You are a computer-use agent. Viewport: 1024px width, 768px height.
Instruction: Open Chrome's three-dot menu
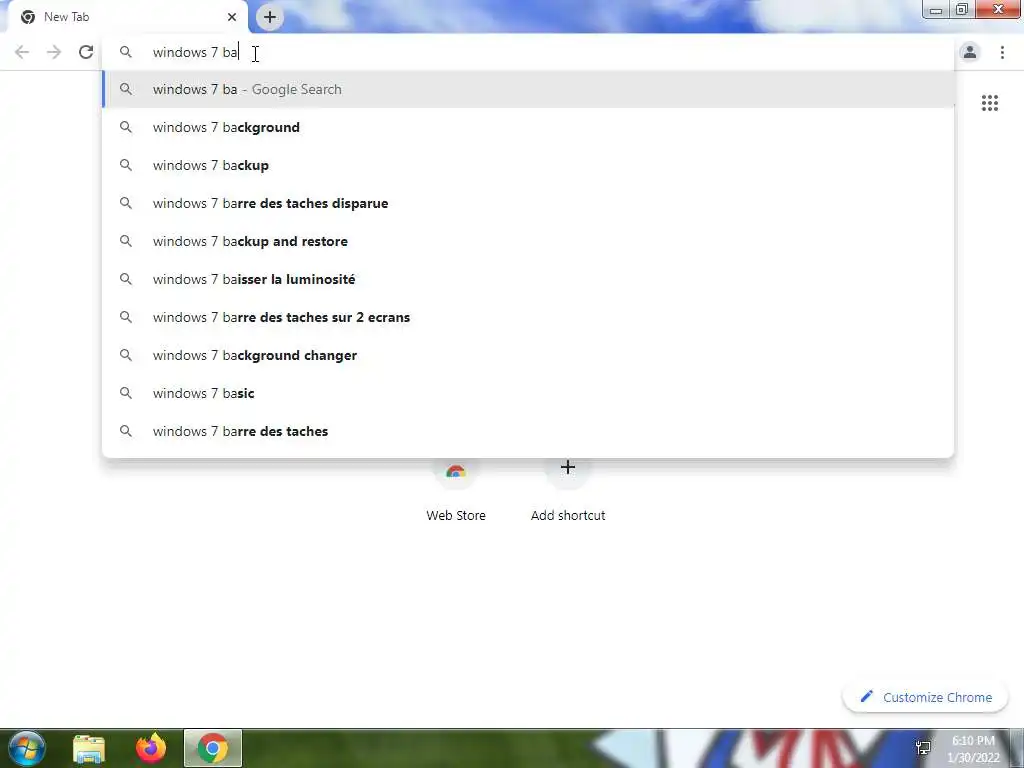click(x=1002, y=52)
